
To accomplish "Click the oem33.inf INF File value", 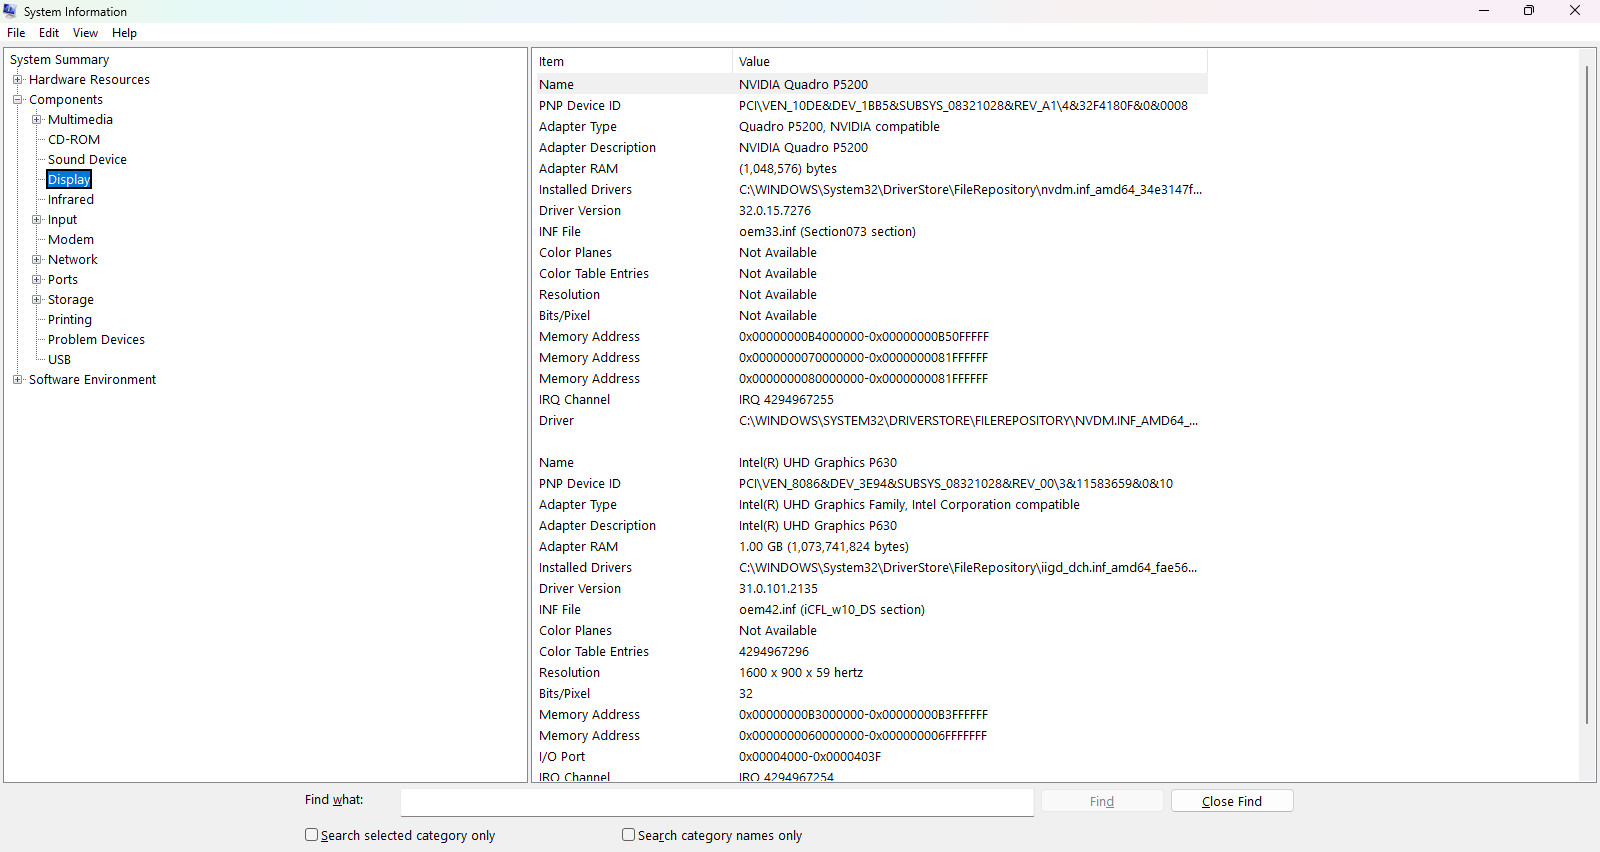I will (827, 232).
